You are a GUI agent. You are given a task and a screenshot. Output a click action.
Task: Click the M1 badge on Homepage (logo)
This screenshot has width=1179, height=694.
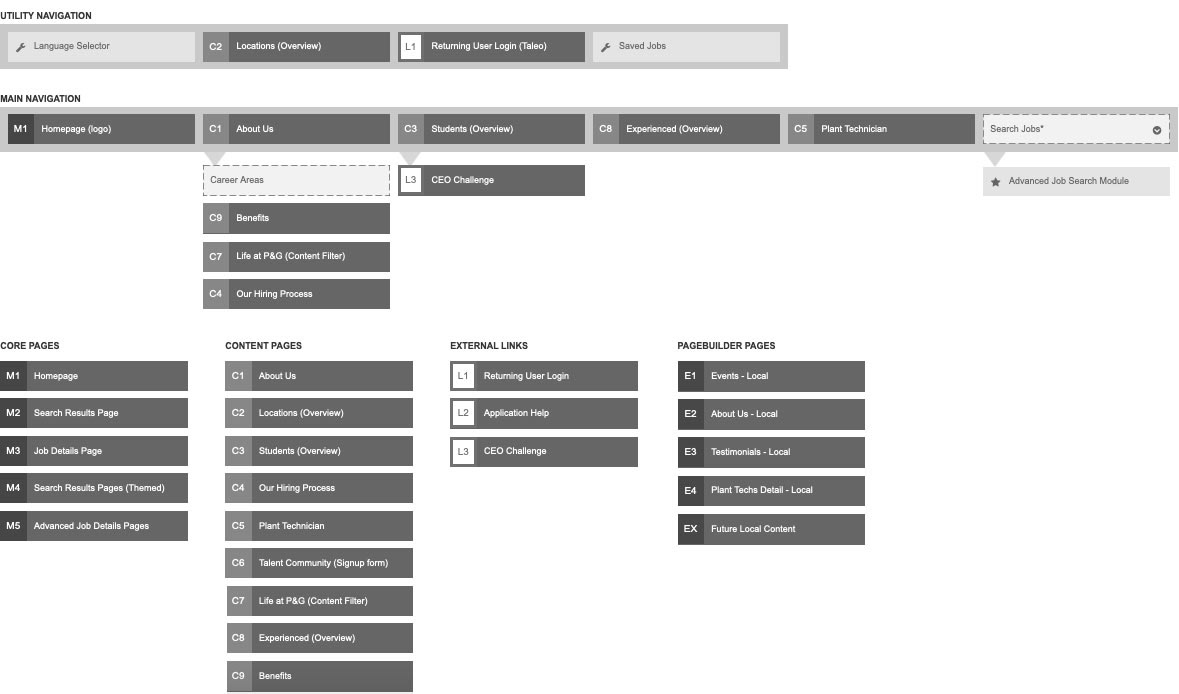tap(21, 129)
